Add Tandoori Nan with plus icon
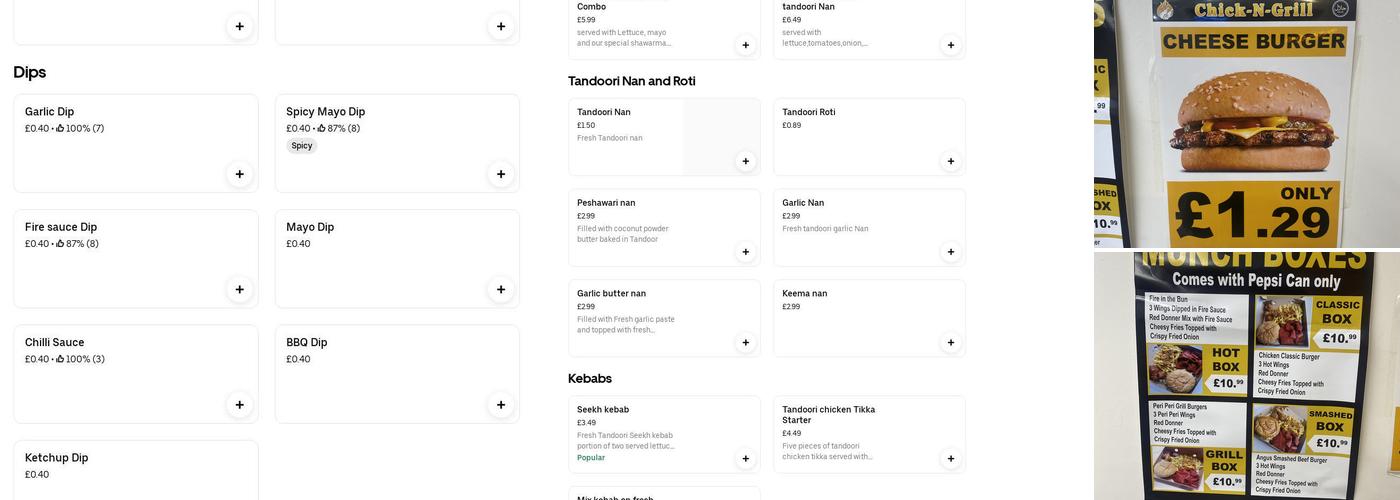Image resolution: width=1400 pixels, height=500 pixels. tap(745, 161)
